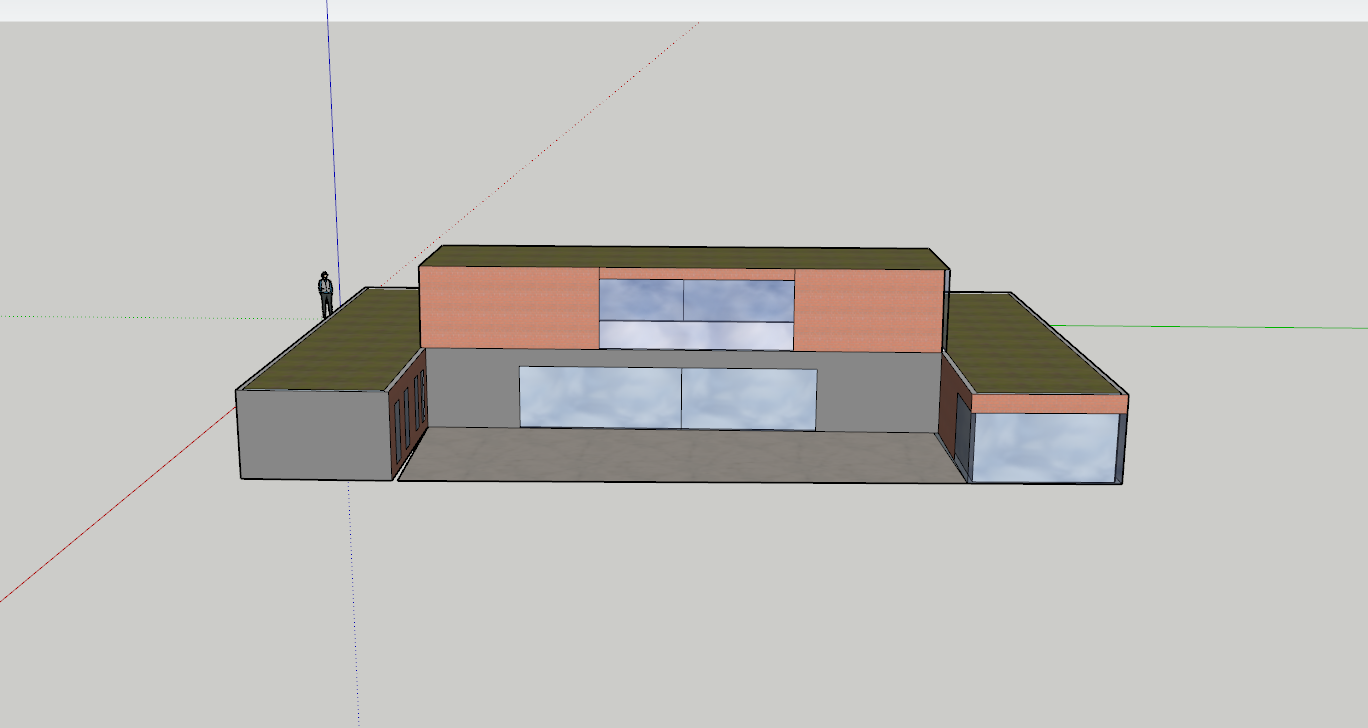
Task: Pick the ground floor's right large window pane
Action: pyautogui.click(x=748, y=399)
